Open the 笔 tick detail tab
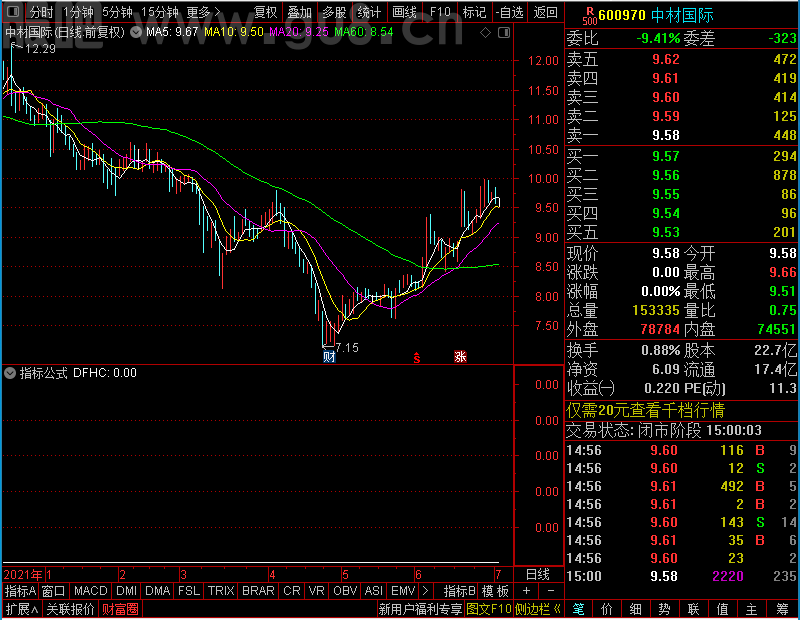 [579, 609]
